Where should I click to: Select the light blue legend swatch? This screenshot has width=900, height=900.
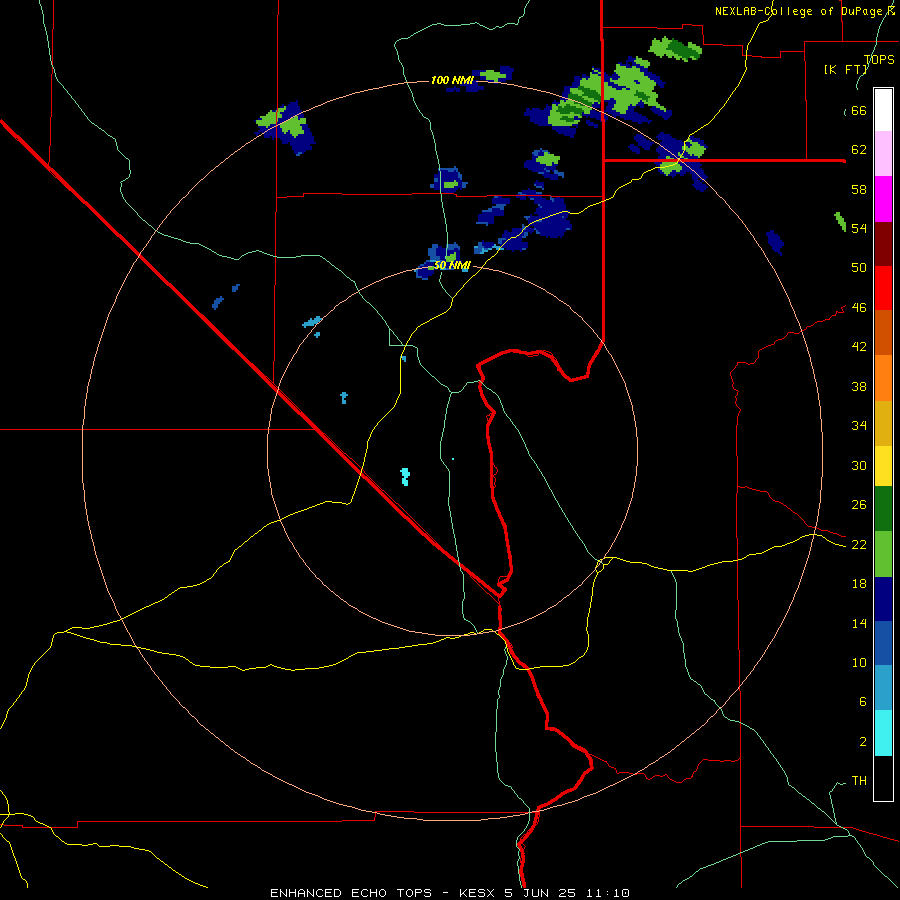[x=883, y=688]
